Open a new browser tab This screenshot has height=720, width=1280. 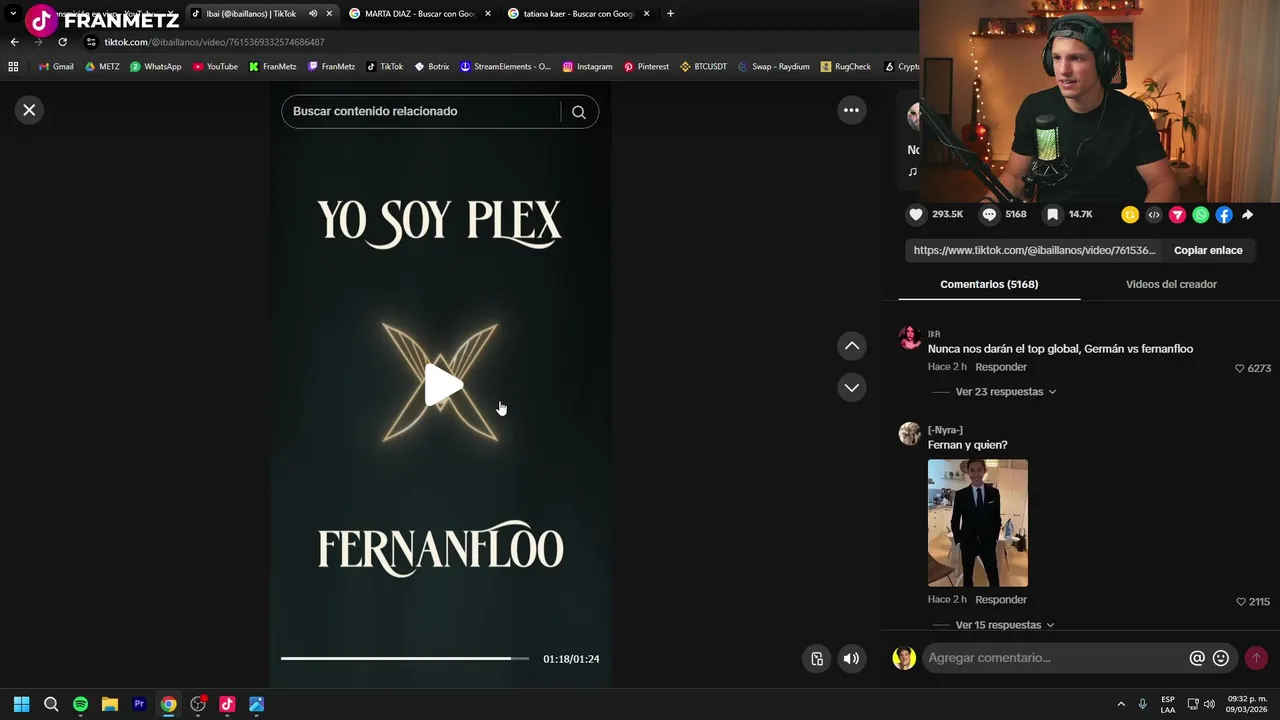point(670,14)
